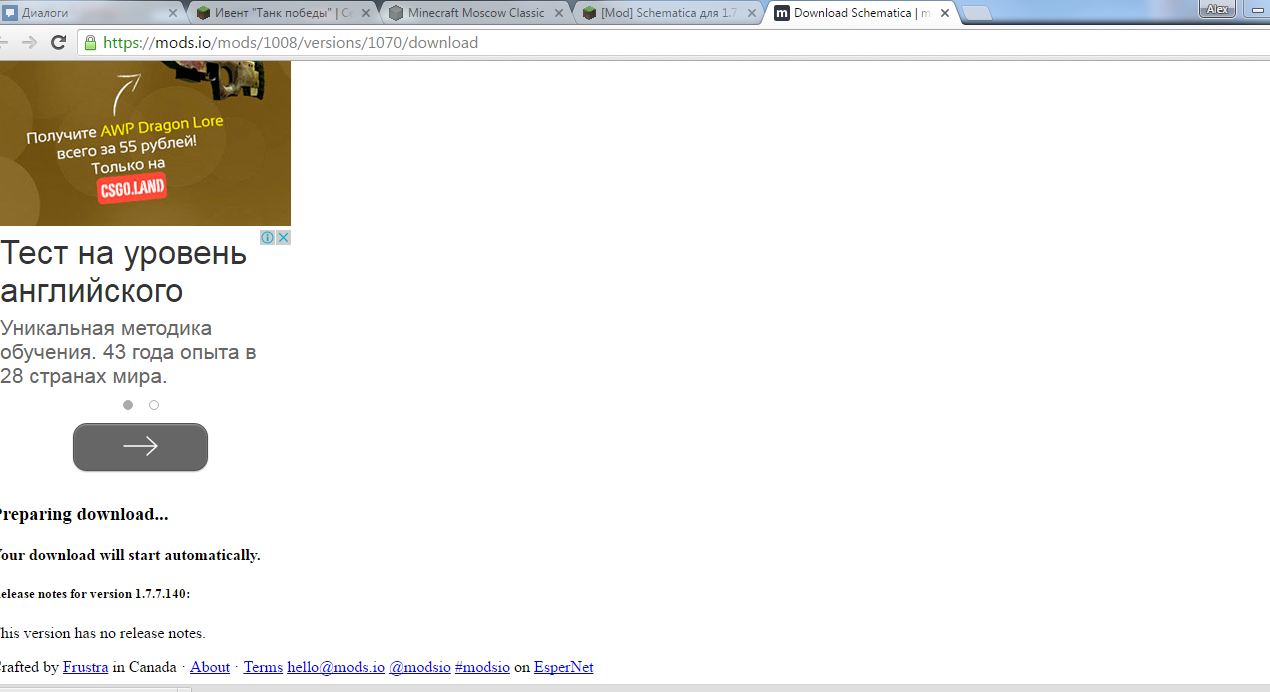Close the Minecraft Moscow Classic tab
The height and width of the screenshot is (692, 1270).
tap(558, 13)
